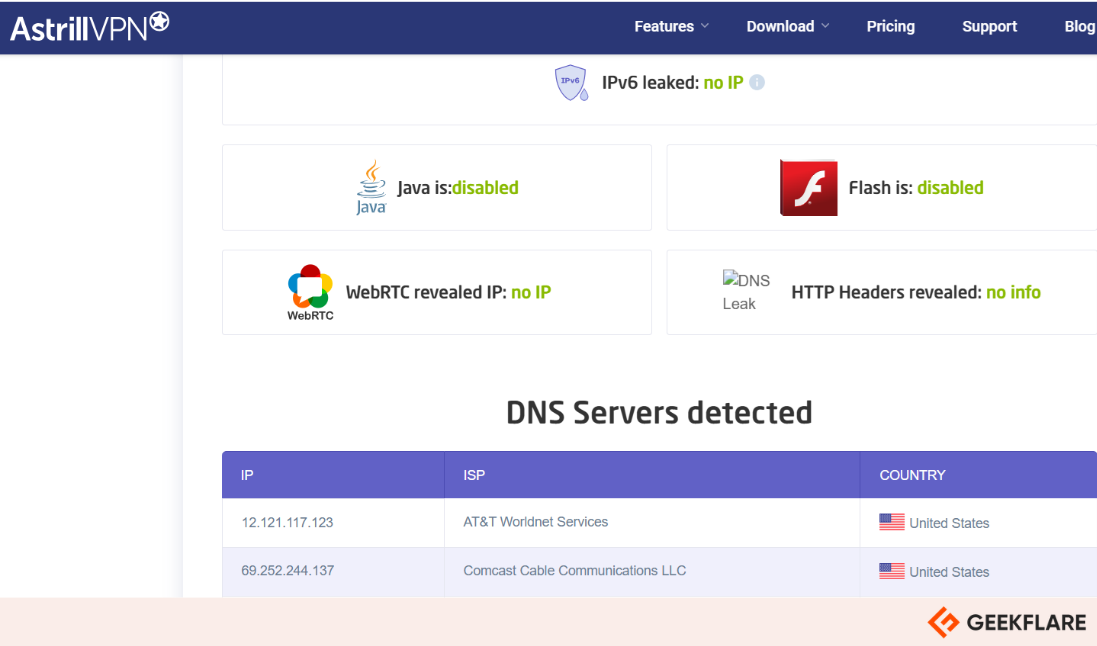Image resolution: width=1097 pixels, height=646 pixels.
Task: Click the IPv6 shield icon
Action: 570,82
